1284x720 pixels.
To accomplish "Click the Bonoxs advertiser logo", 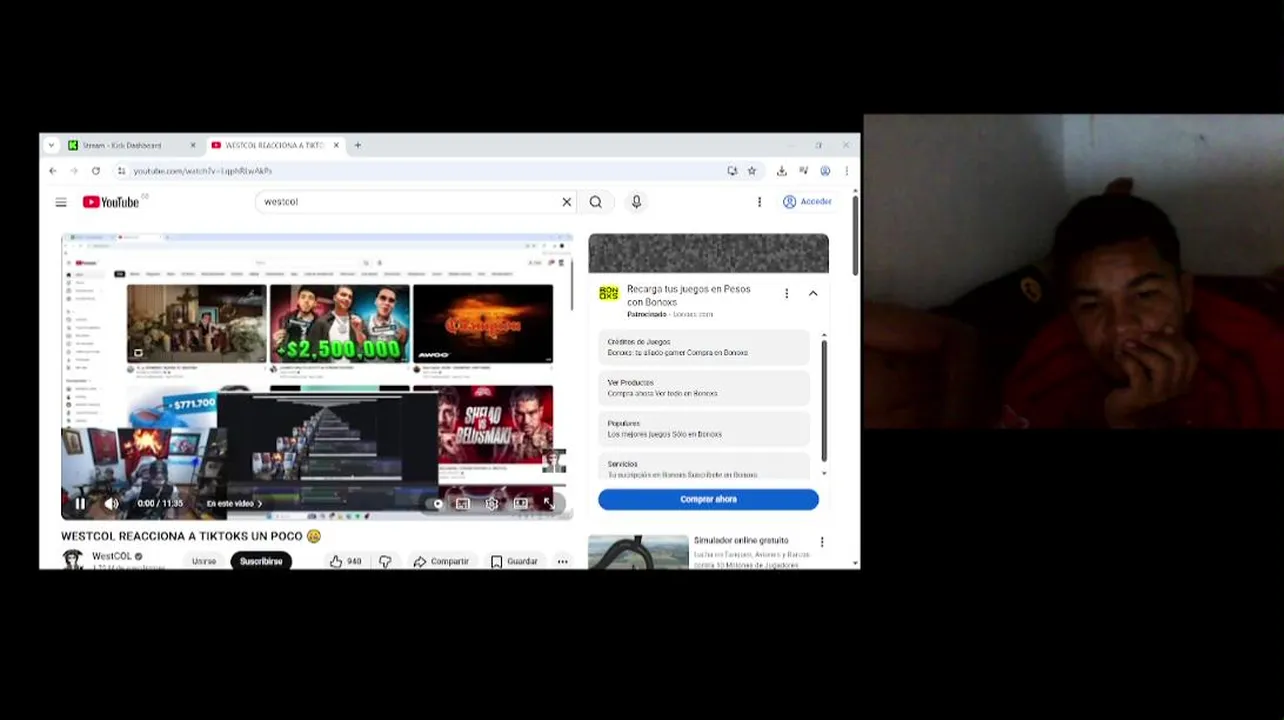I will click(x=609, y=293).
